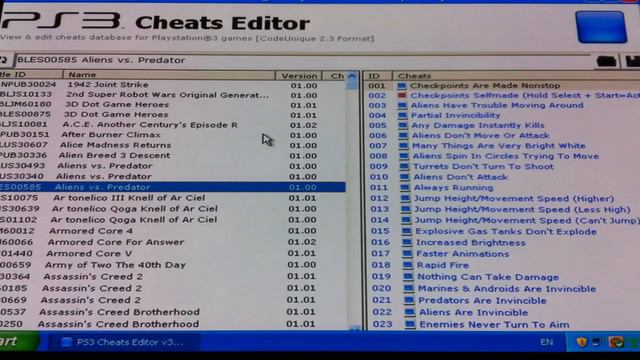Click the icon for Jump Height/Movement Speed (Less High)
Viewport: 640px width, 360px height.
(406, 209)
